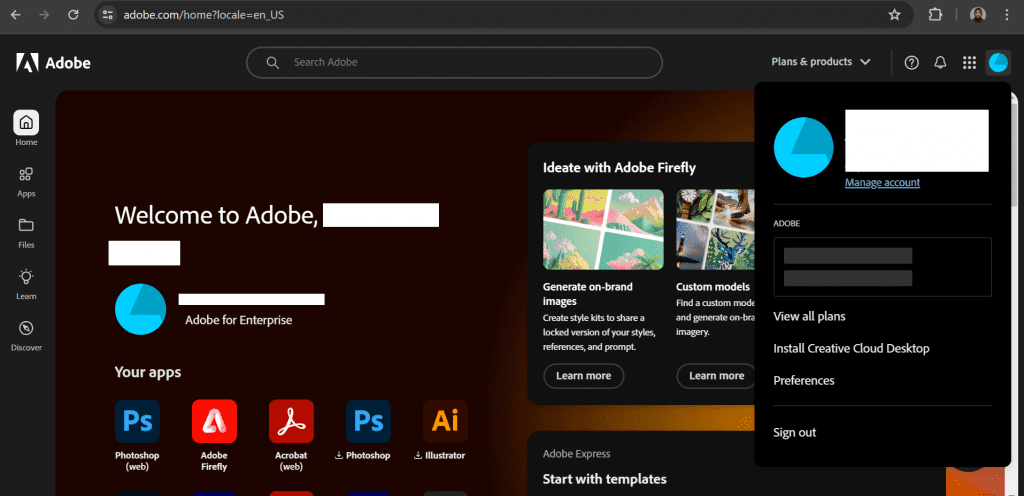Viewport: 1024px width, 496px height.
Task: Click the Manage account link
Action: tap(882, 183)
